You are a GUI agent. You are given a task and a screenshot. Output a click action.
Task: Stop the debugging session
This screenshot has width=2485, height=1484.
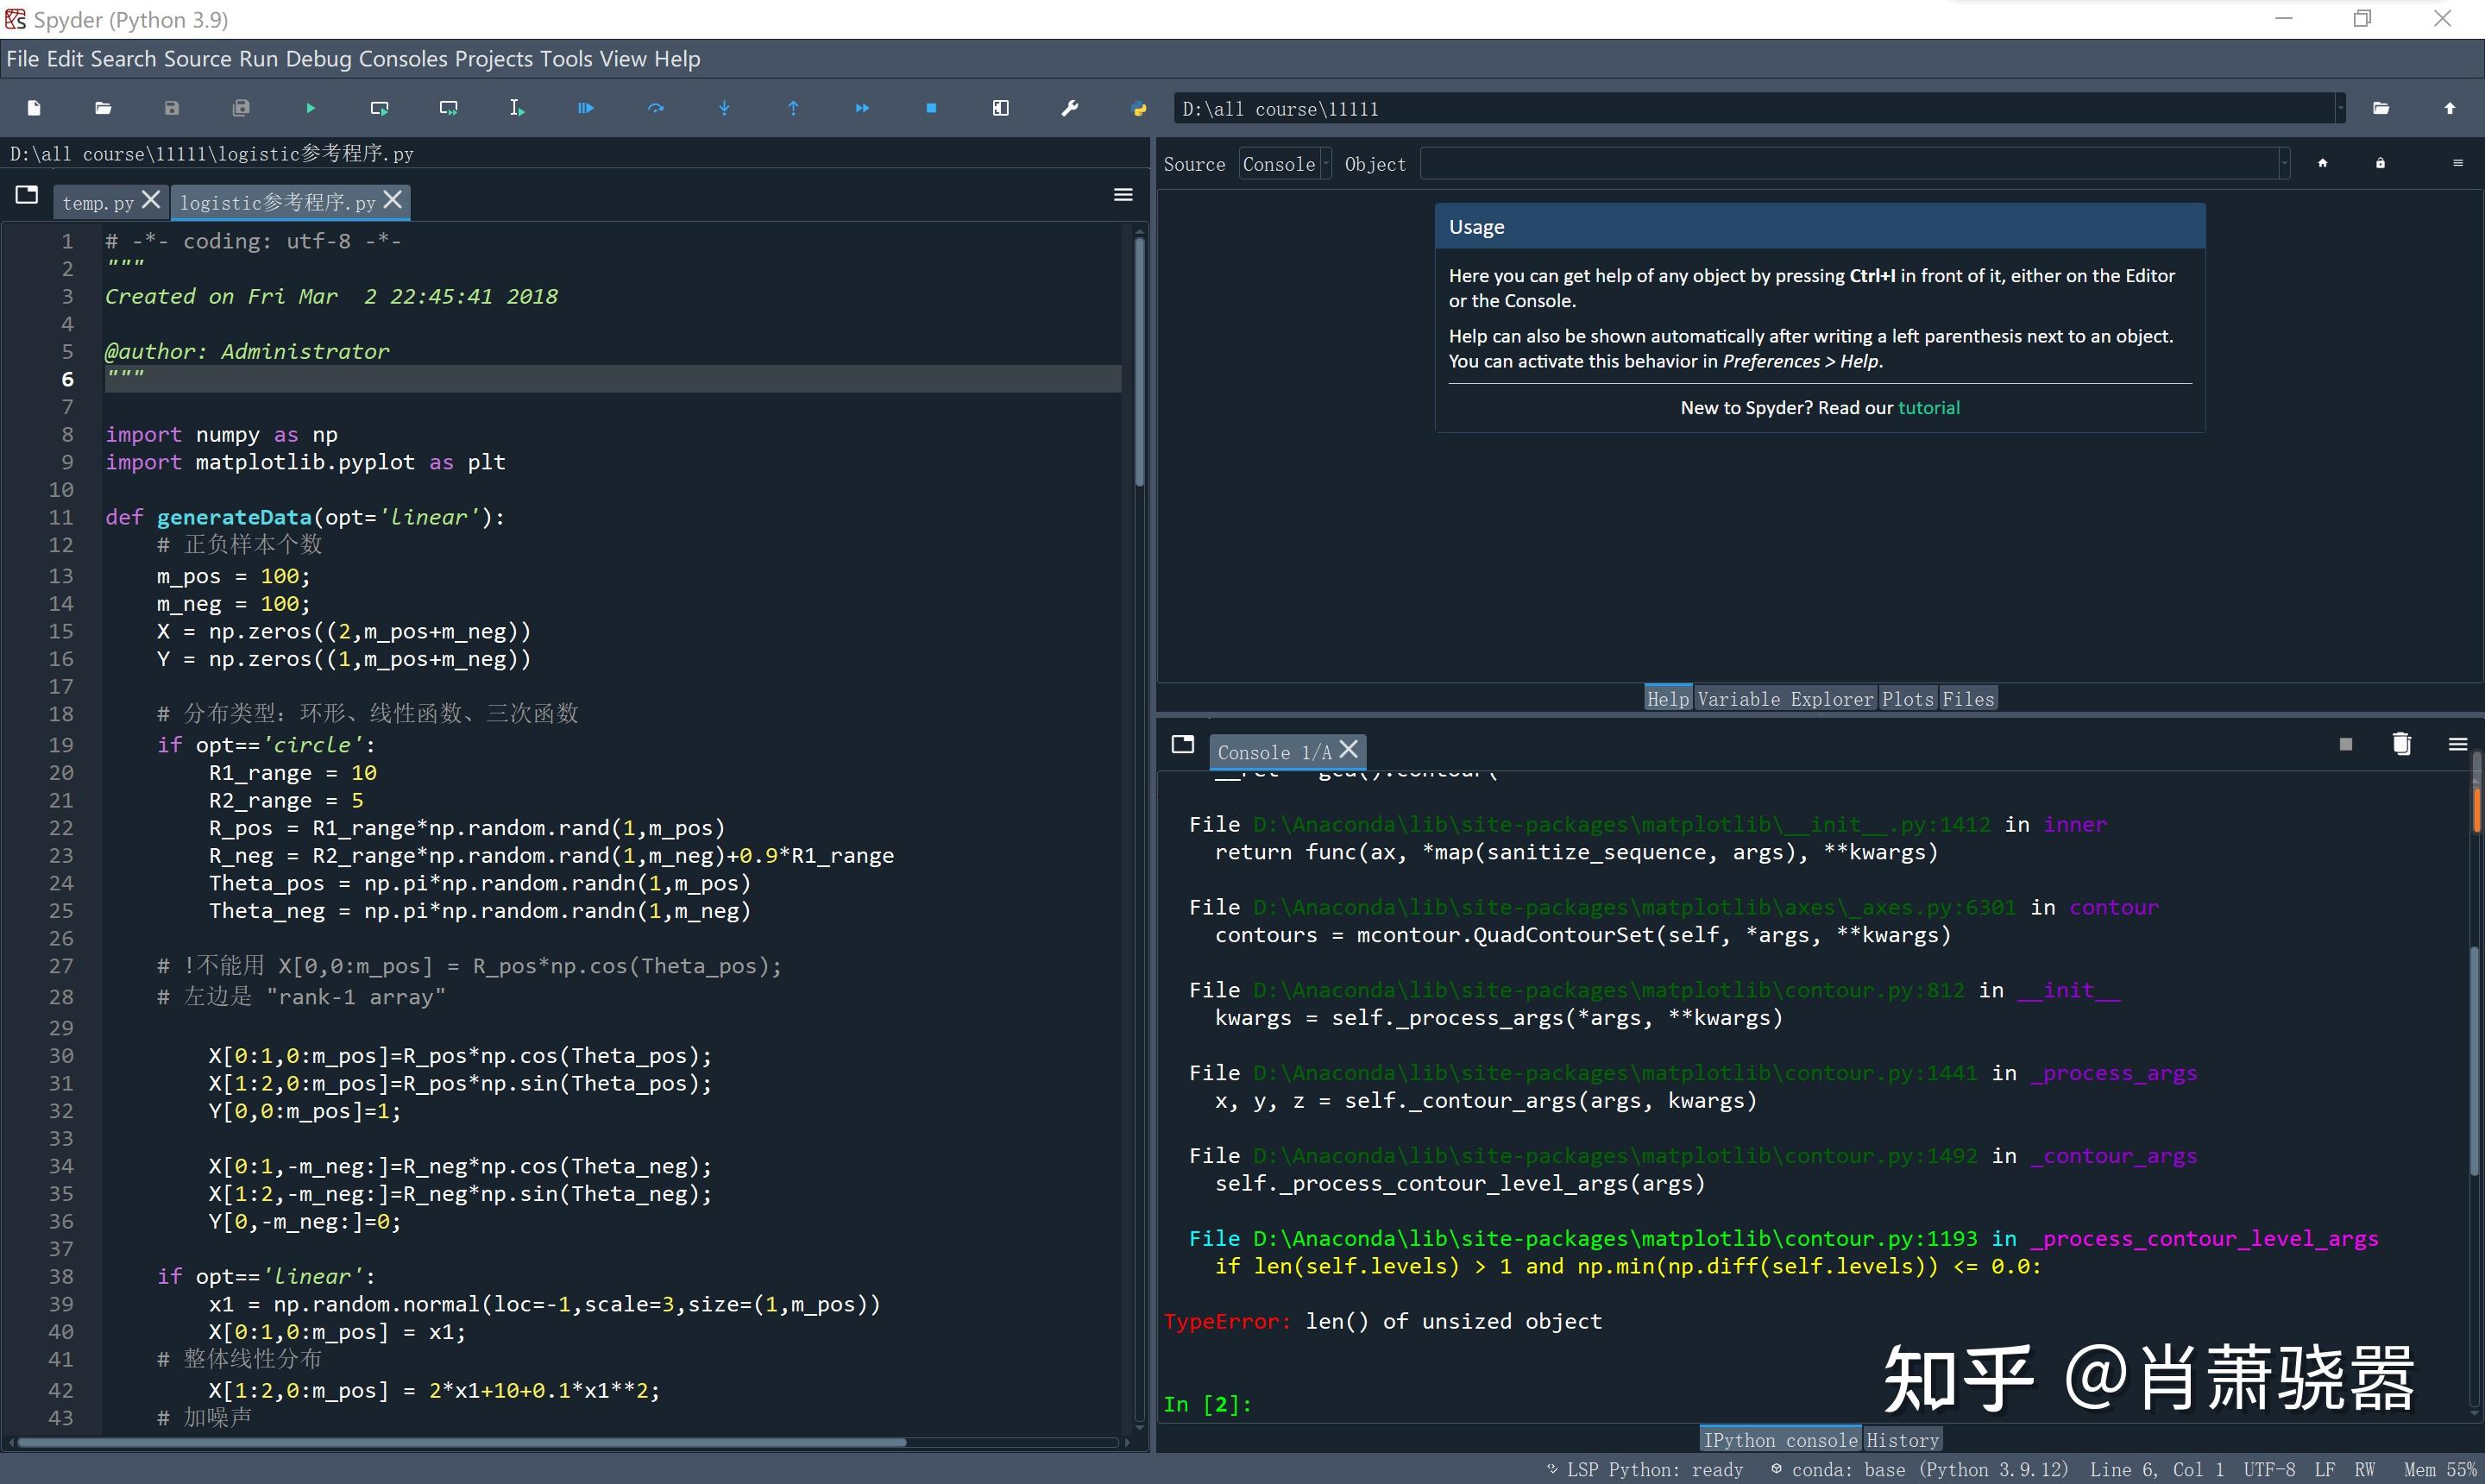click(930, 108)
